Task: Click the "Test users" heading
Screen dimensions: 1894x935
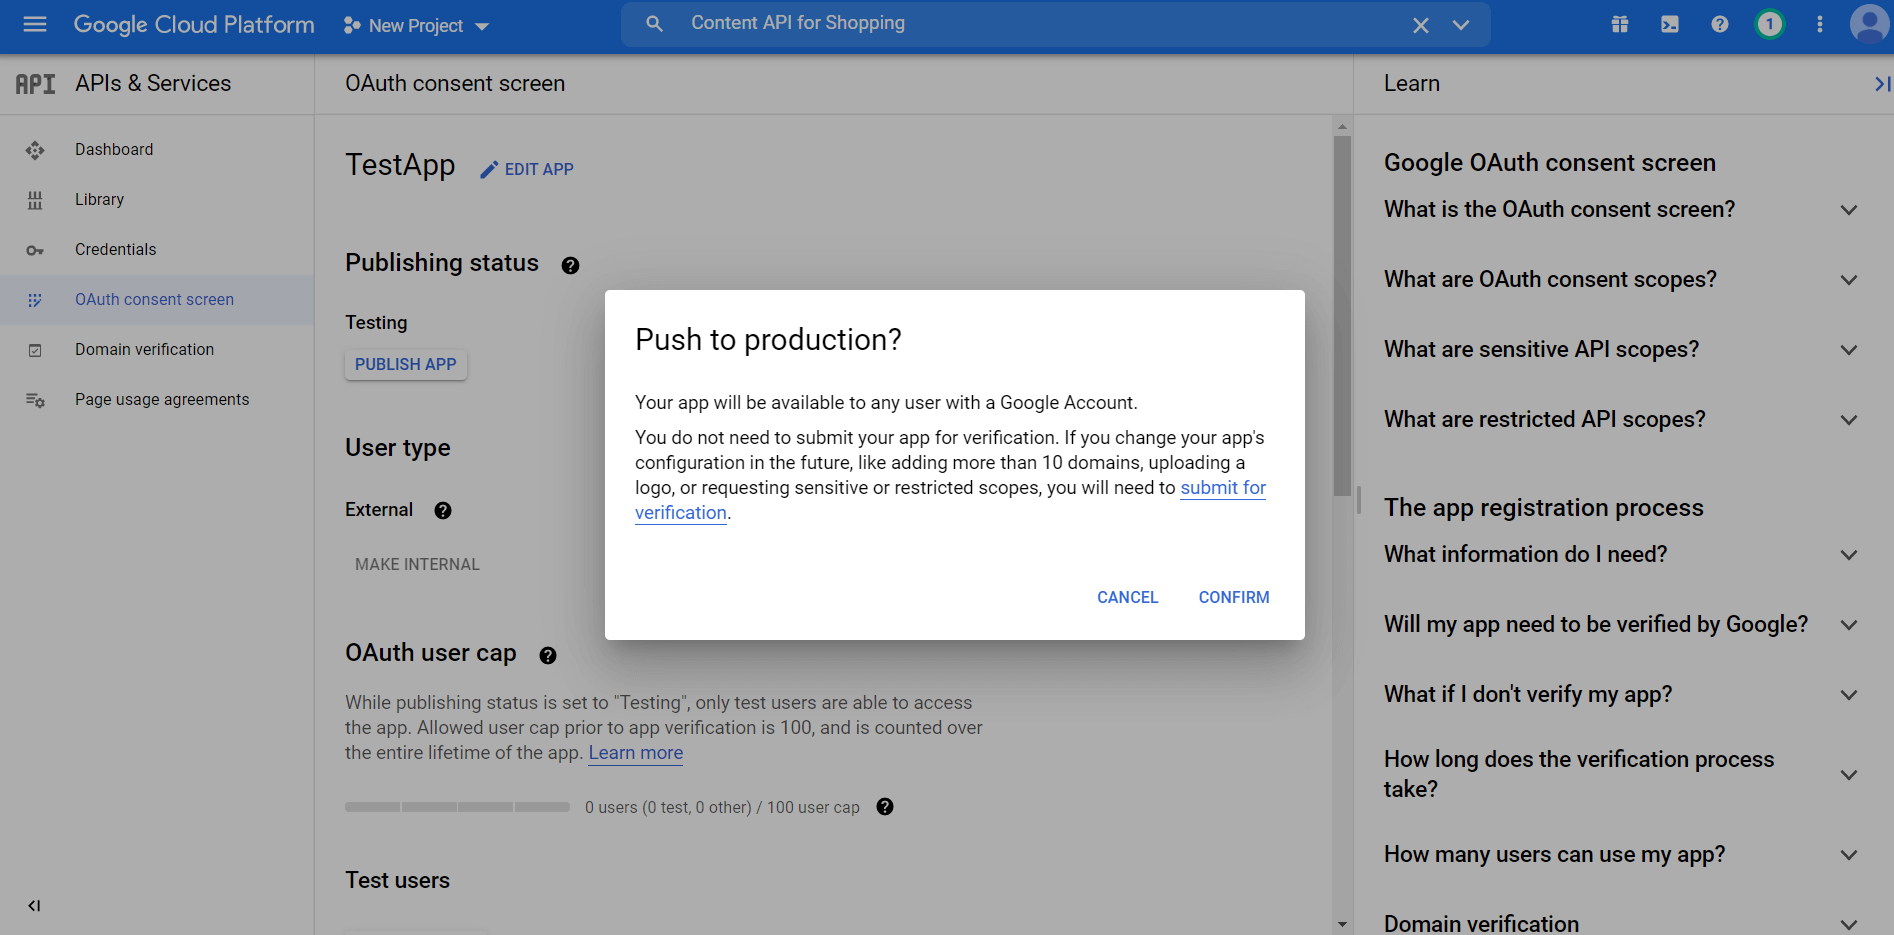Action: (398, 881)
